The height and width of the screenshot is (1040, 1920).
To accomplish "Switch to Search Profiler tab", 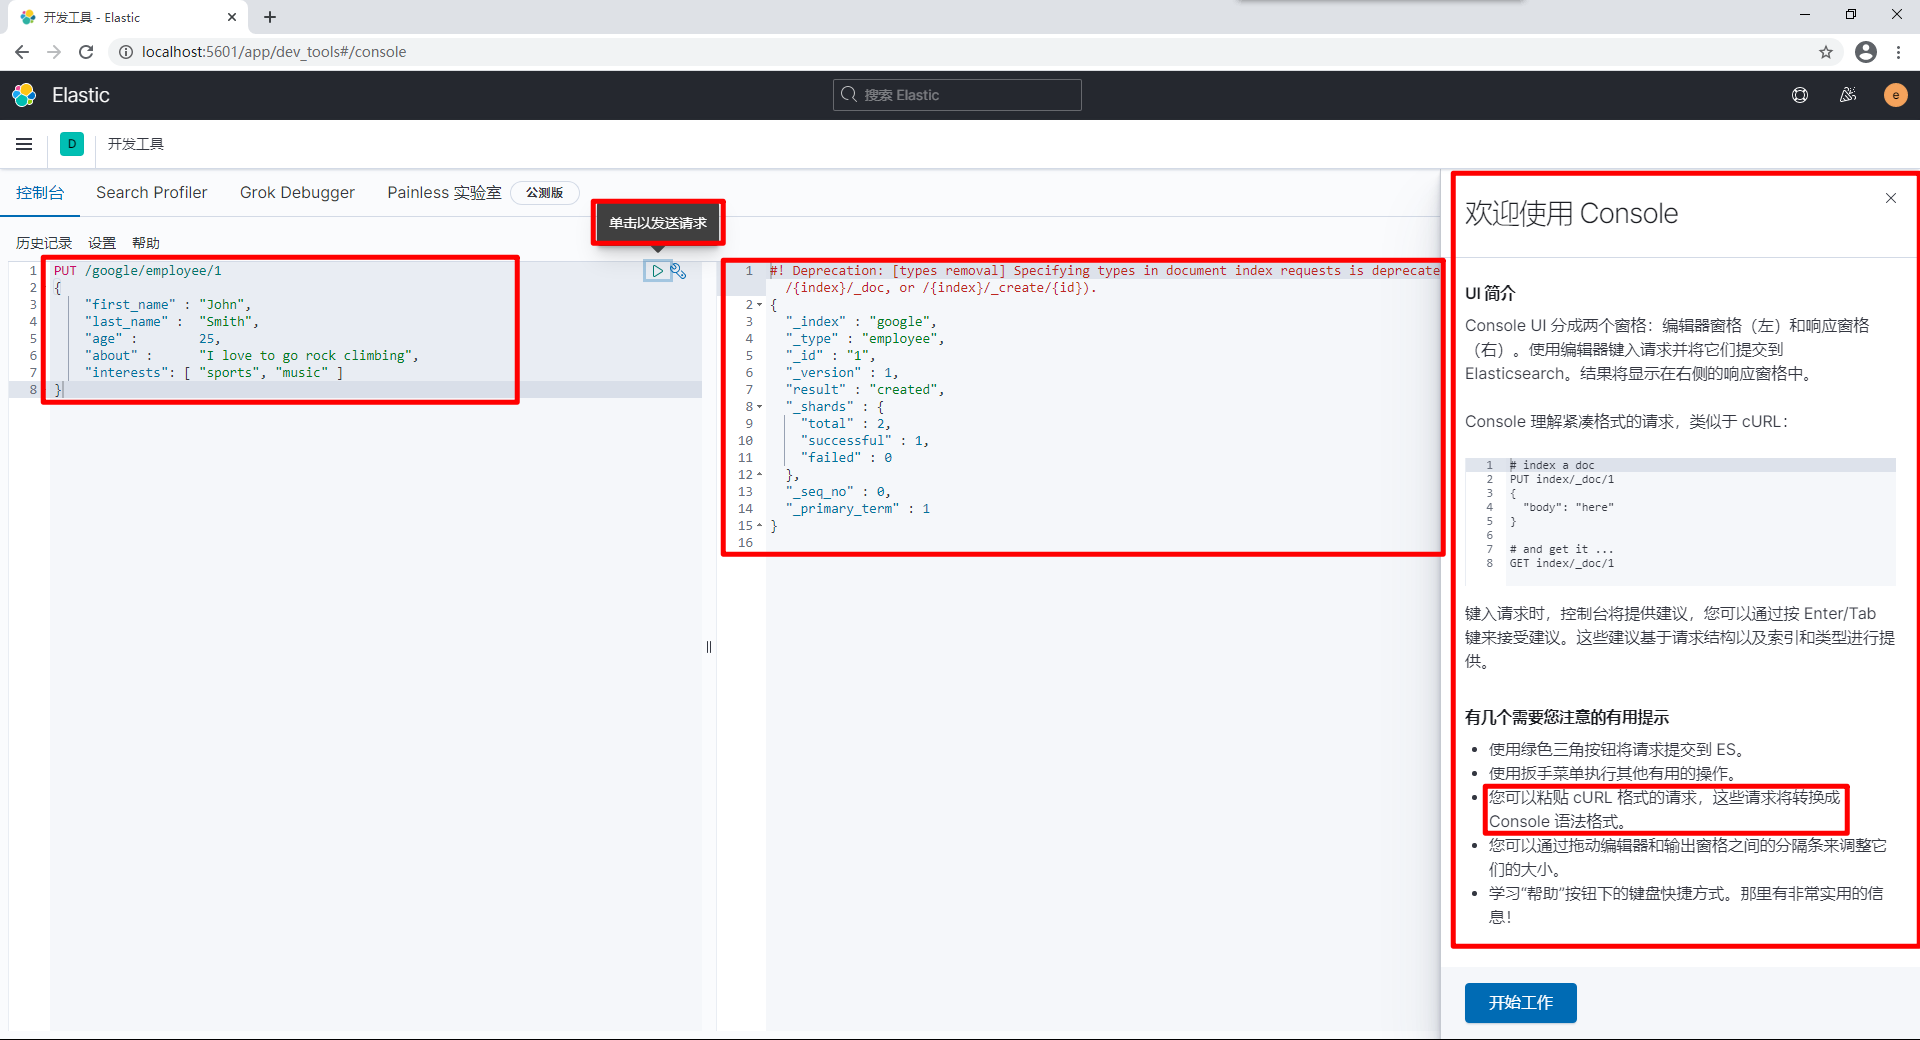I will pyautogui.click(x=152, y=192).
